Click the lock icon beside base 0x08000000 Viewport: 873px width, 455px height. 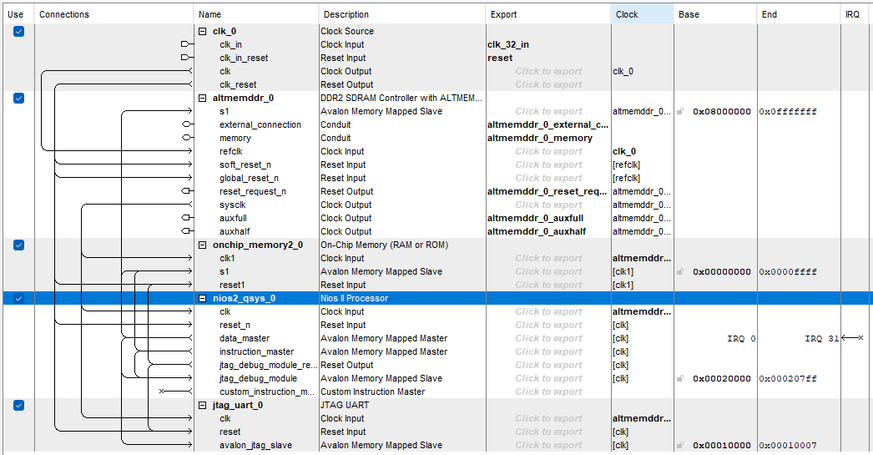click(680, 111)
